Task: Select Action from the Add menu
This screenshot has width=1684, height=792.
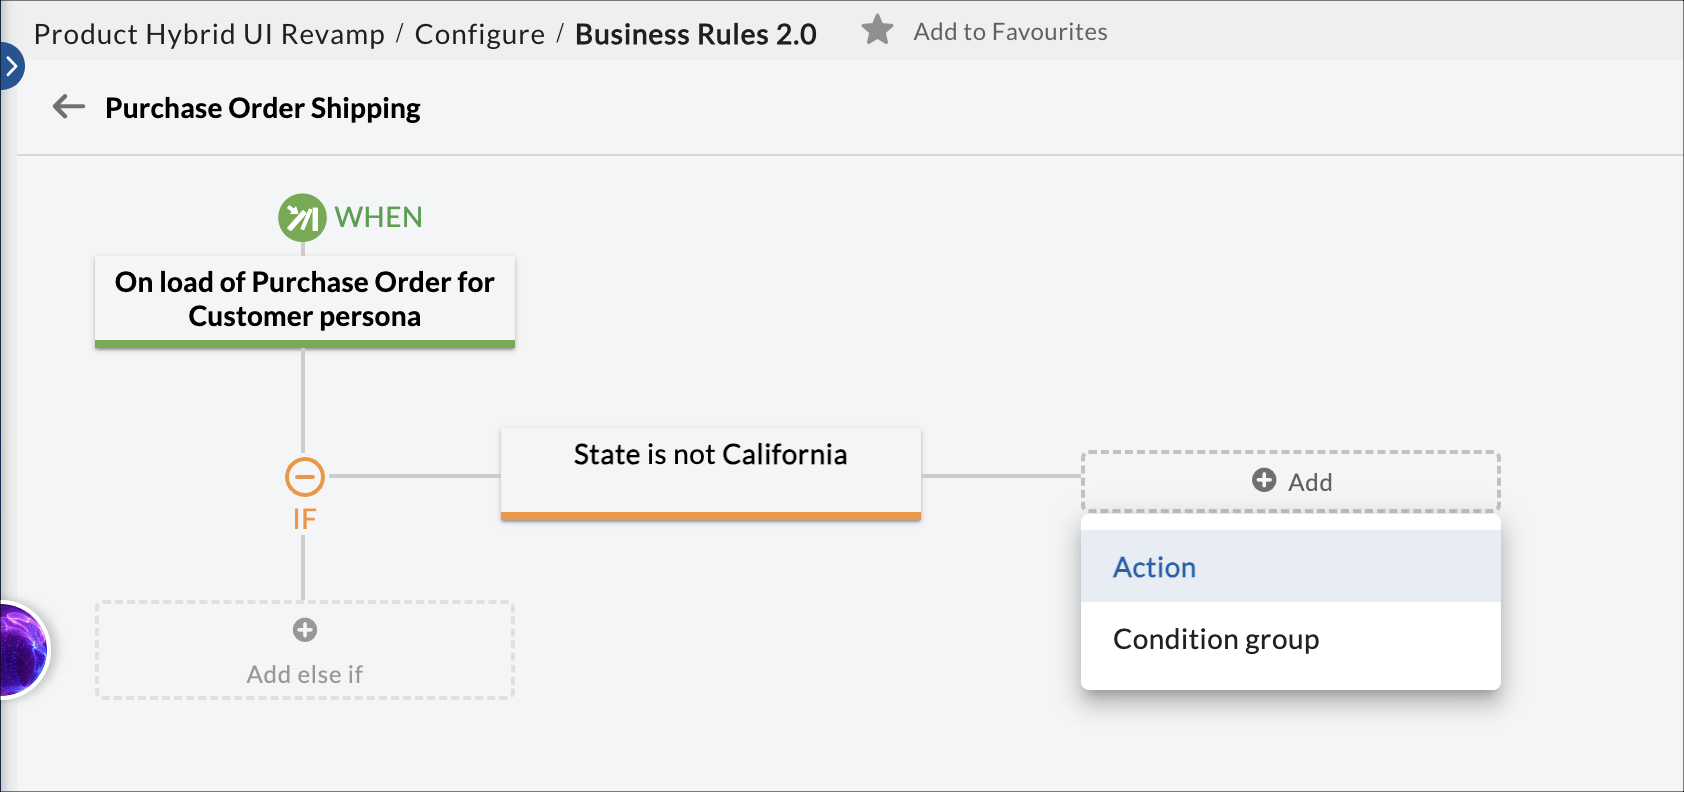Action: tap(1155, 567)
